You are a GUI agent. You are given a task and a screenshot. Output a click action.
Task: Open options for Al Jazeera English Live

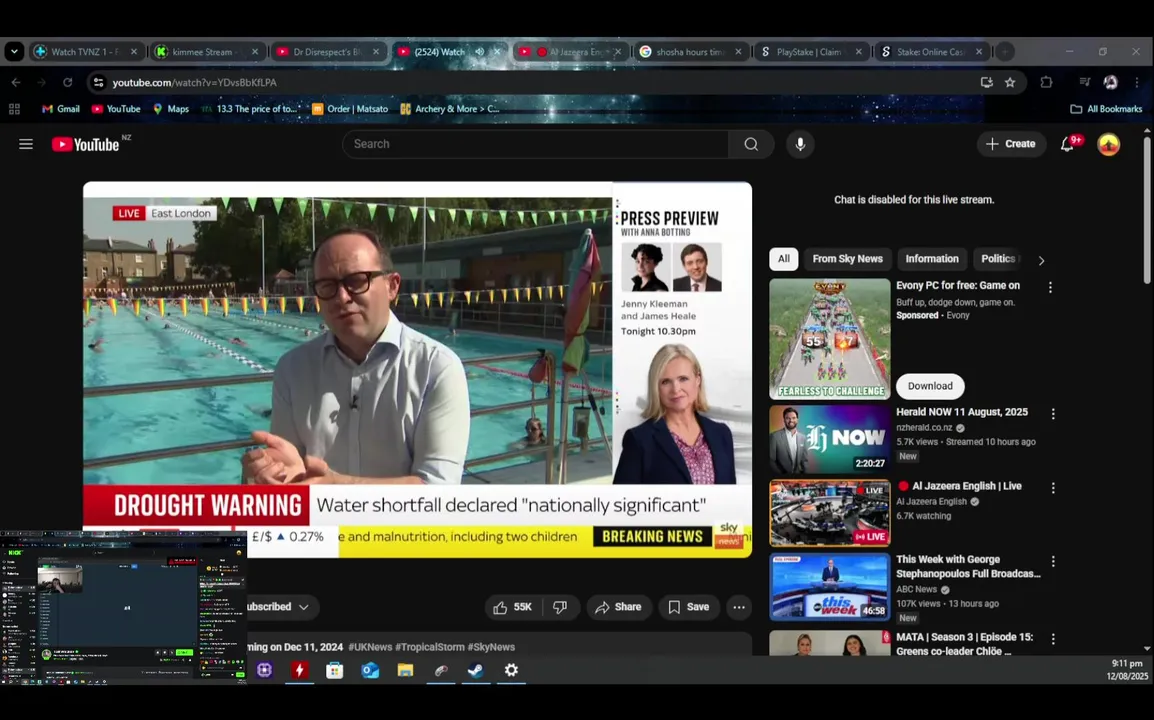(x=1053, y=488)
